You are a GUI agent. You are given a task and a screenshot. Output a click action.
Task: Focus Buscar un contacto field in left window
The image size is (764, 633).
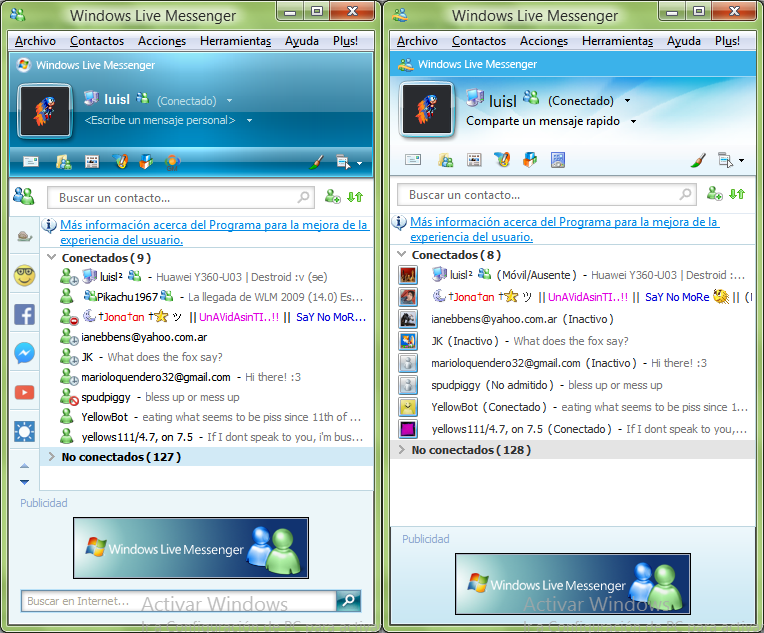pos(181,198)
